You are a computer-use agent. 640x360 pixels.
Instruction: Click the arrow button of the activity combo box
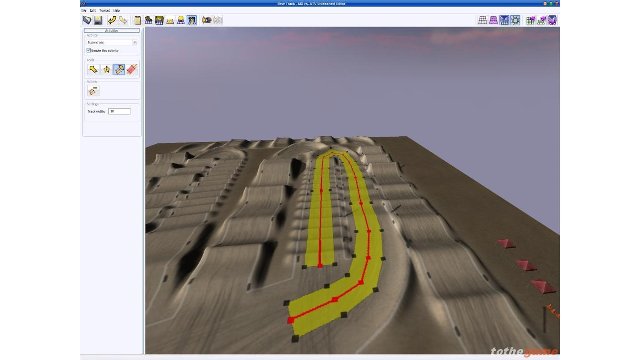[x=135, y=42]
